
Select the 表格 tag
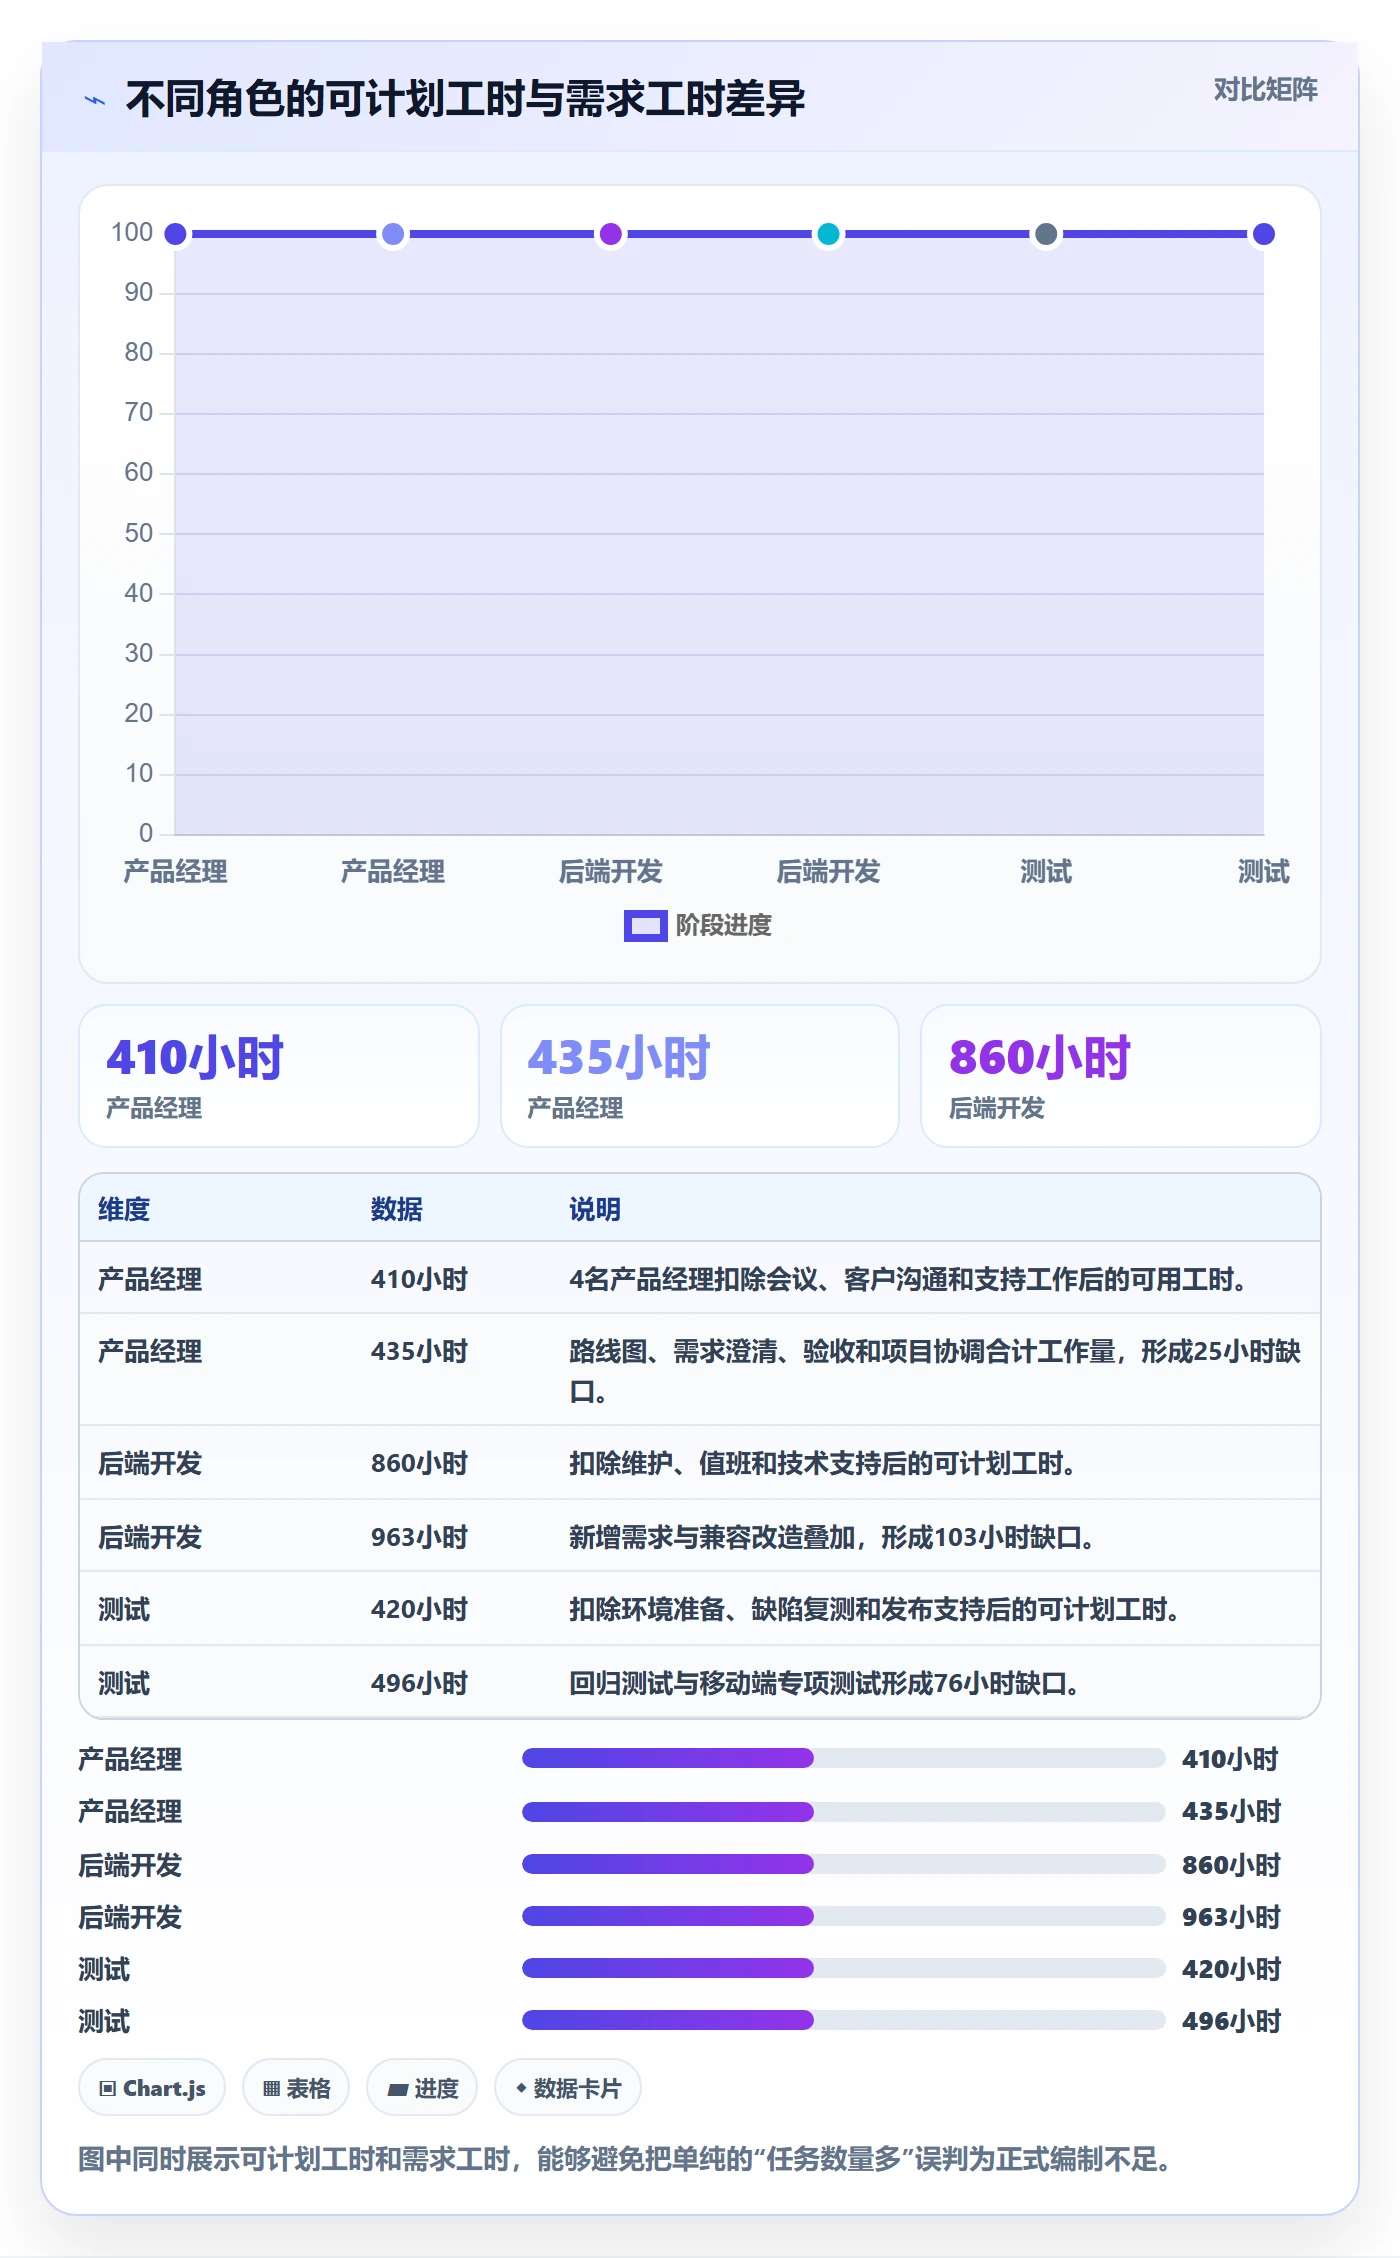296,2088
